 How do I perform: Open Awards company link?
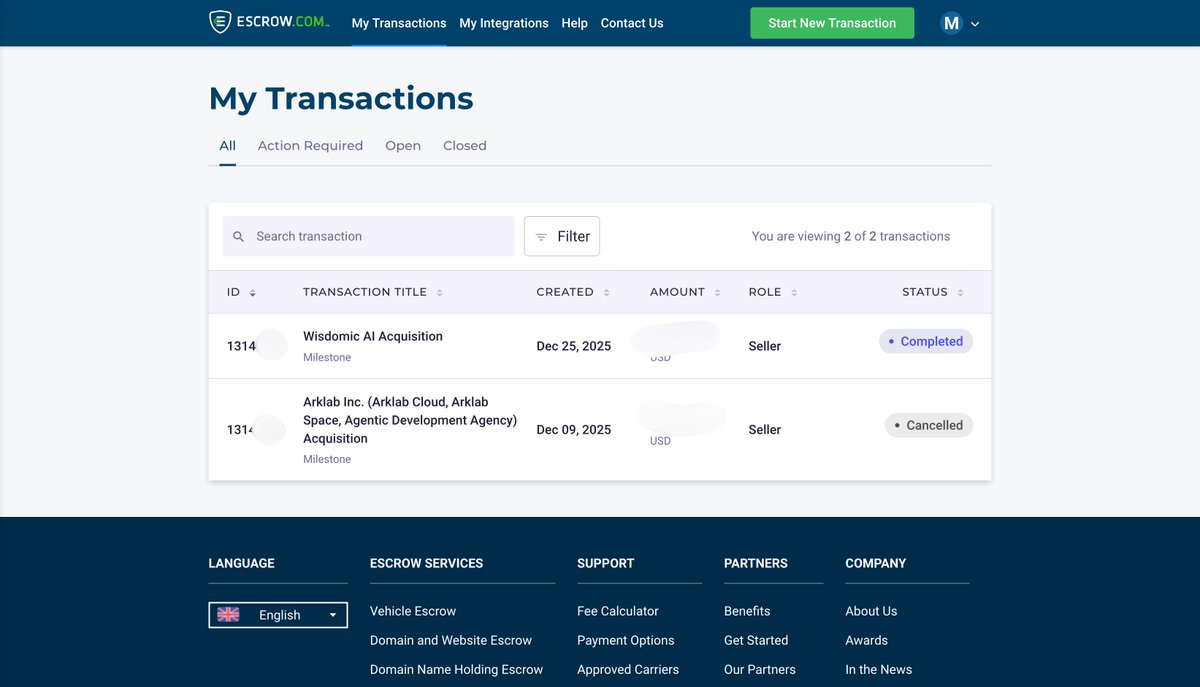(x=867, y=640)
